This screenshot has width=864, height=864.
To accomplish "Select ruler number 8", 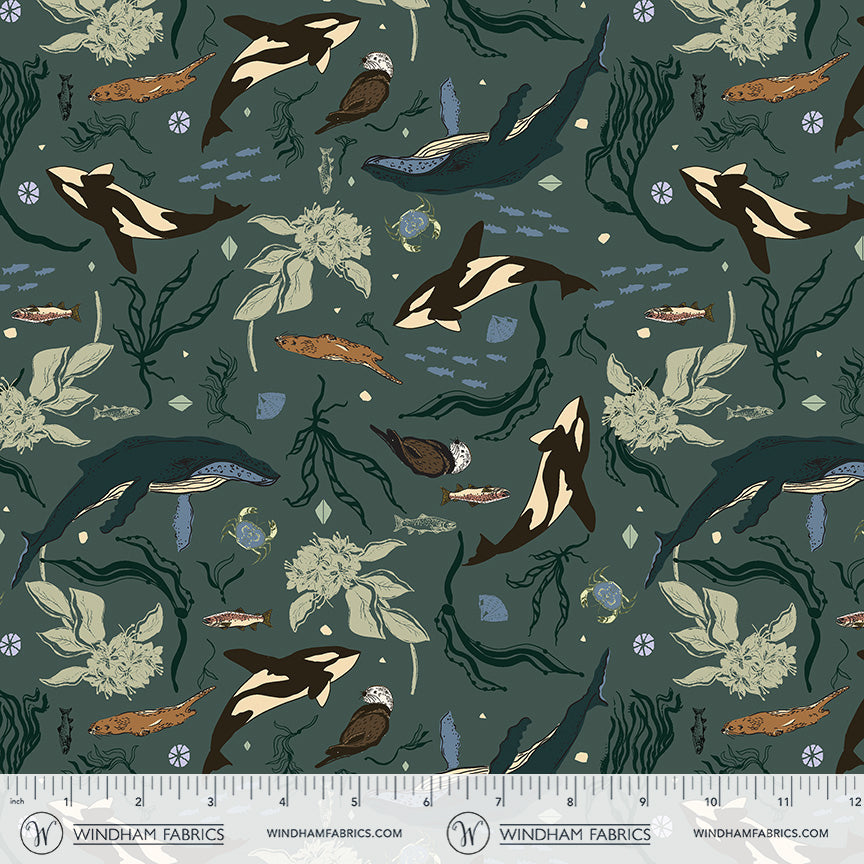I will (570, 801).
